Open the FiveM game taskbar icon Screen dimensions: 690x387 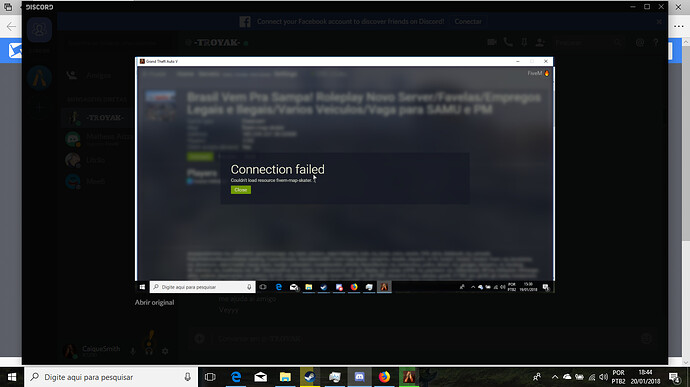409,377
